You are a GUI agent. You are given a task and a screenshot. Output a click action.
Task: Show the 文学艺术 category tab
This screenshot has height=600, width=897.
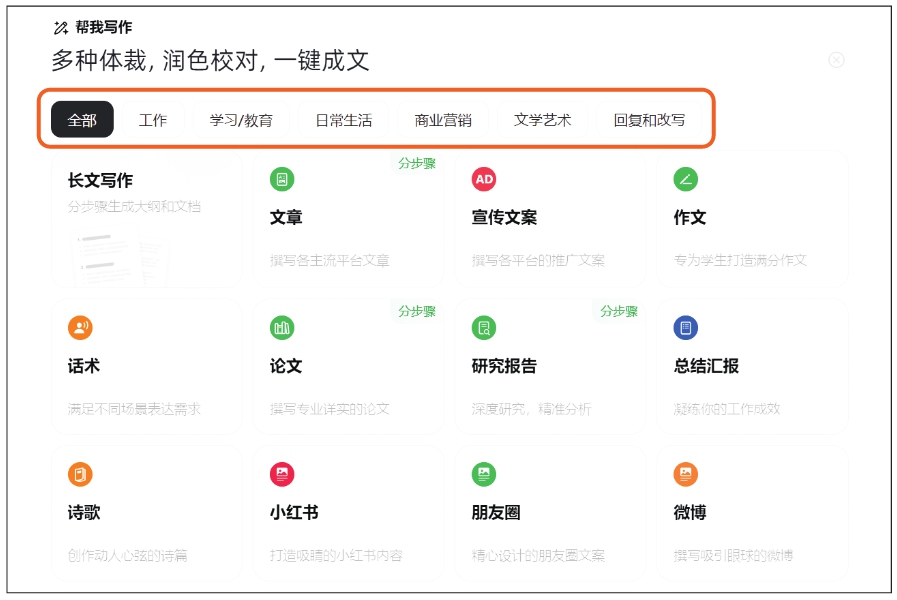(542, 120)
